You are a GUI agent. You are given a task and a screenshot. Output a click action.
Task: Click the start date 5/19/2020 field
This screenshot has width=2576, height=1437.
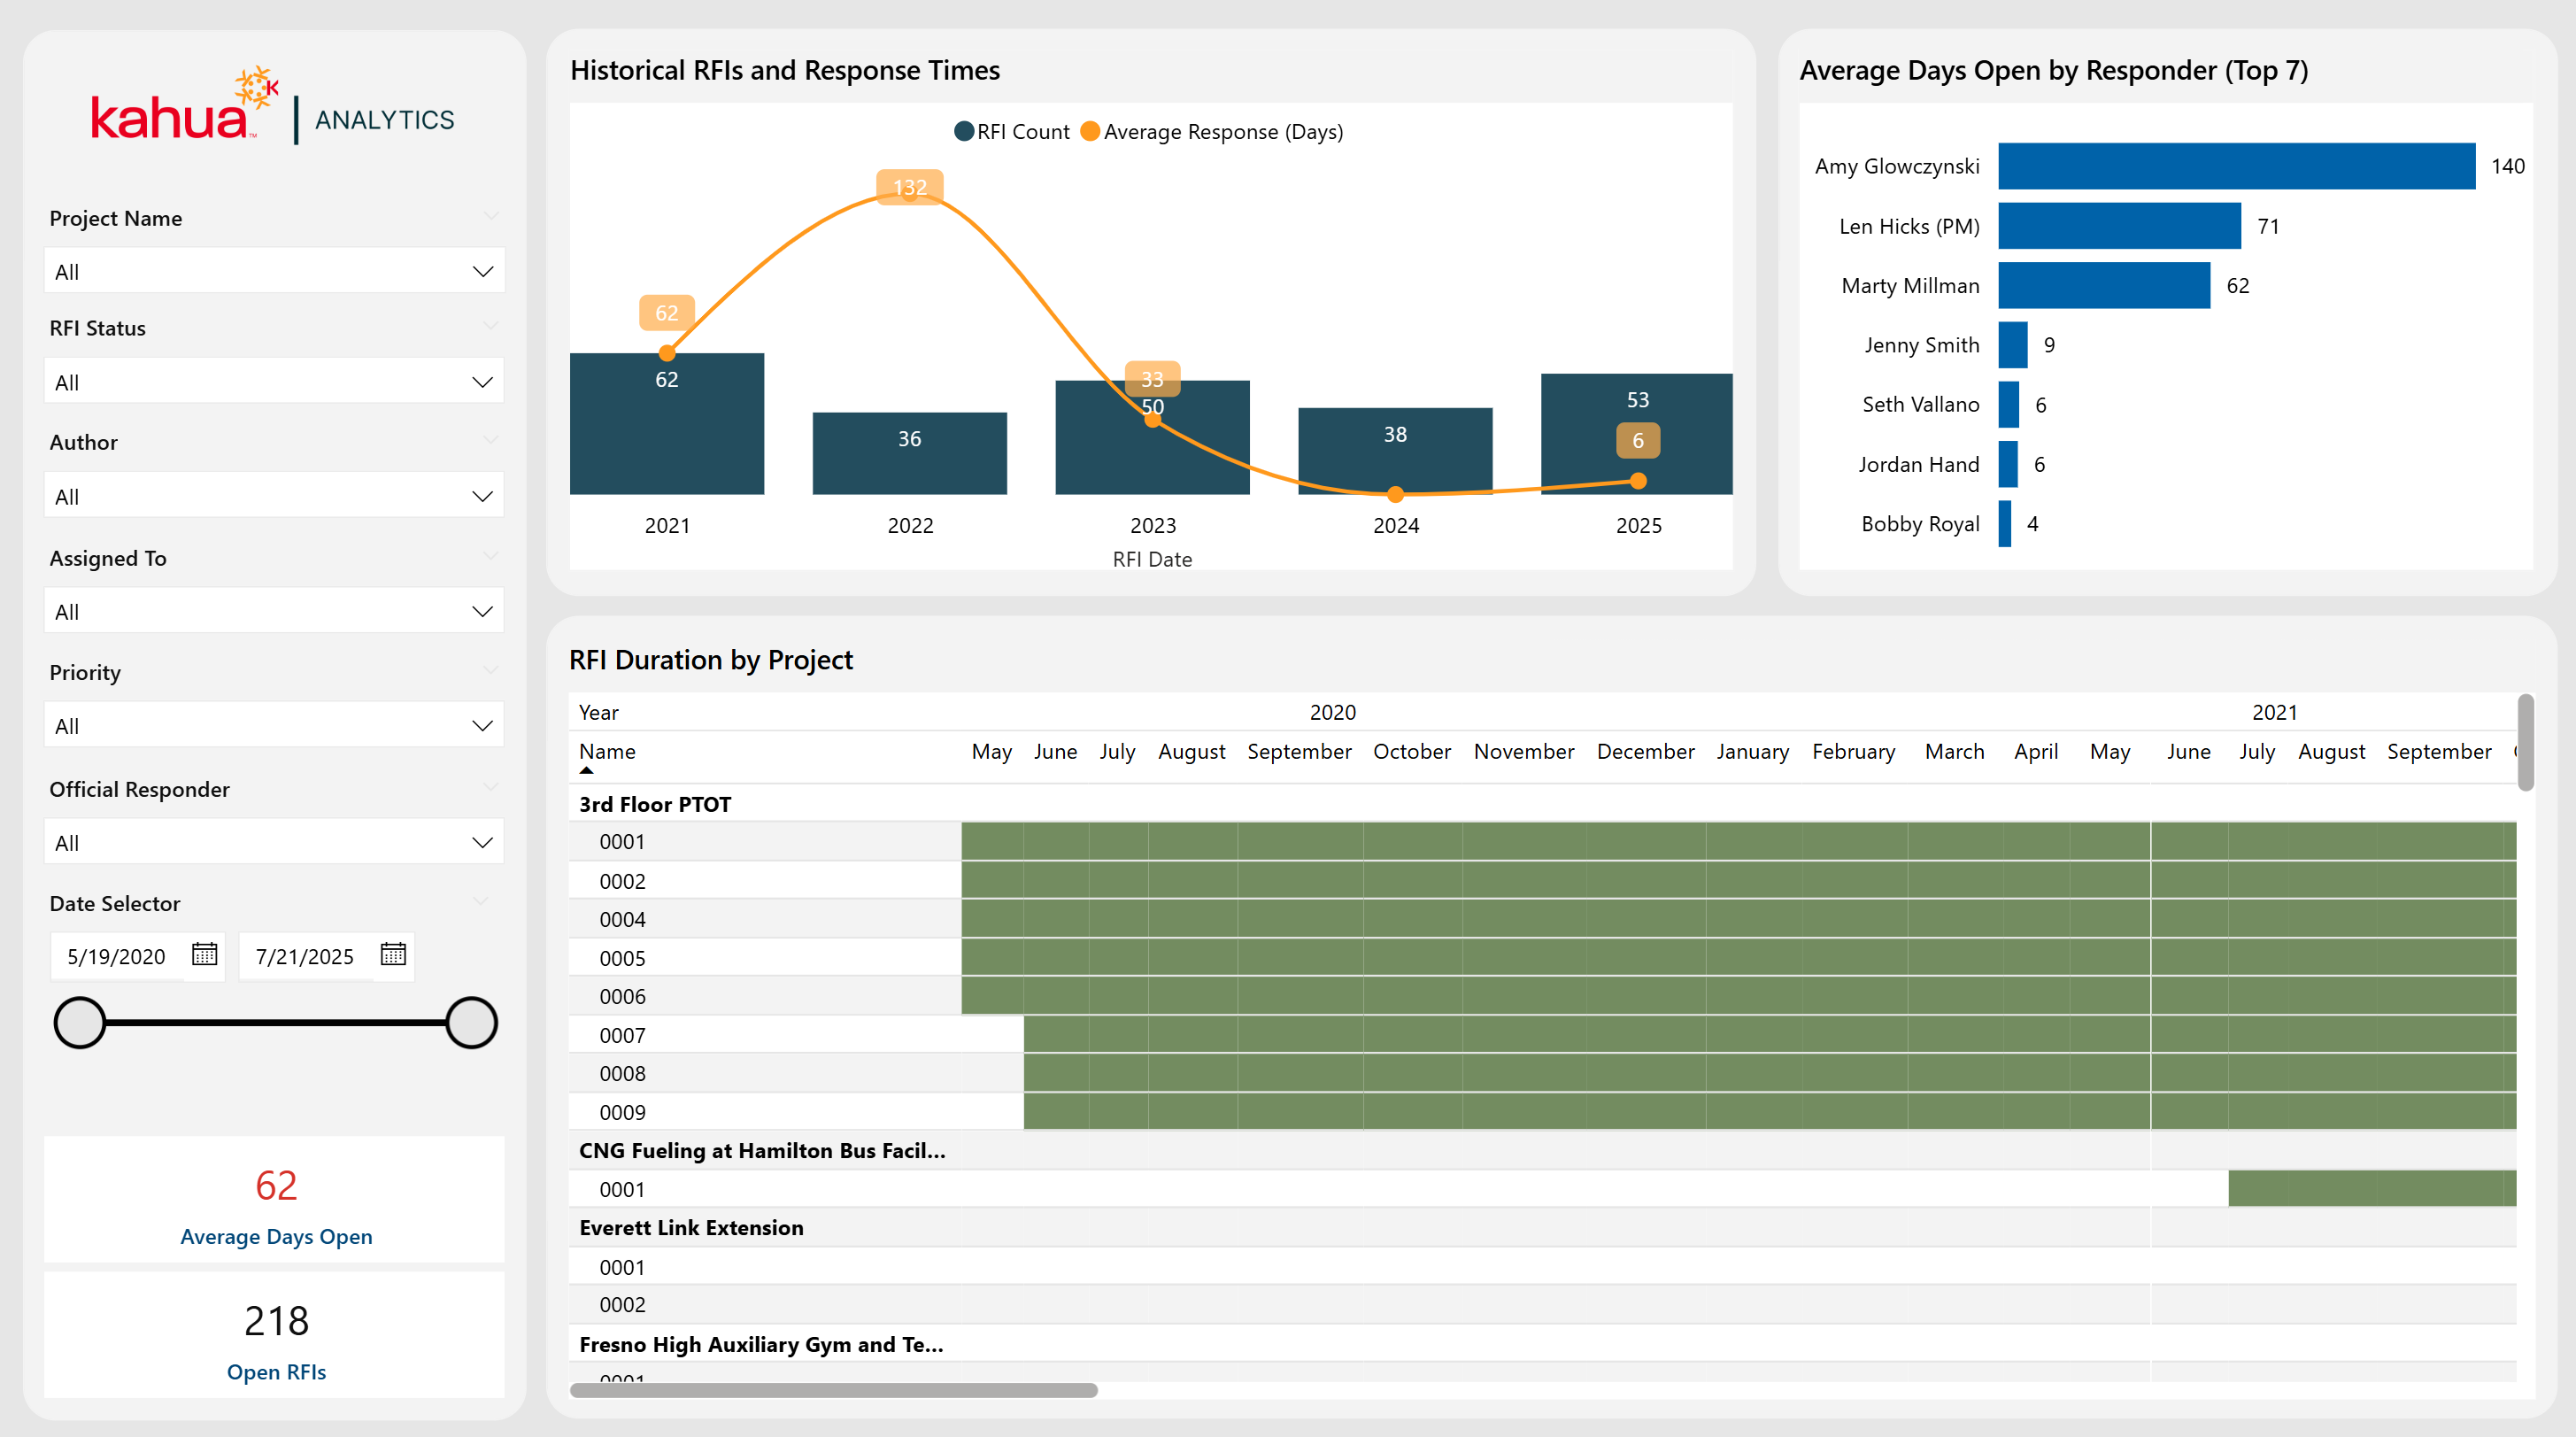coord(117,956)
